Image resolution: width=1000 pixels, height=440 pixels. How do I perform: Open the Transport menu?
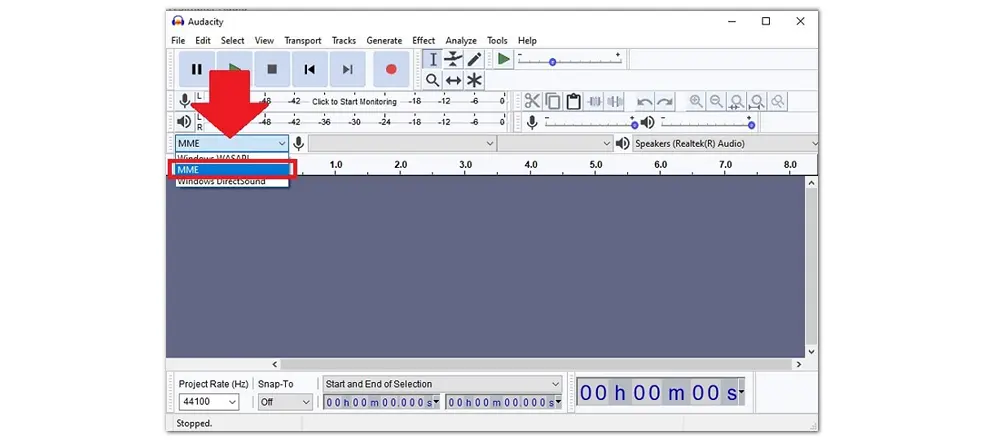pos(303,40)
